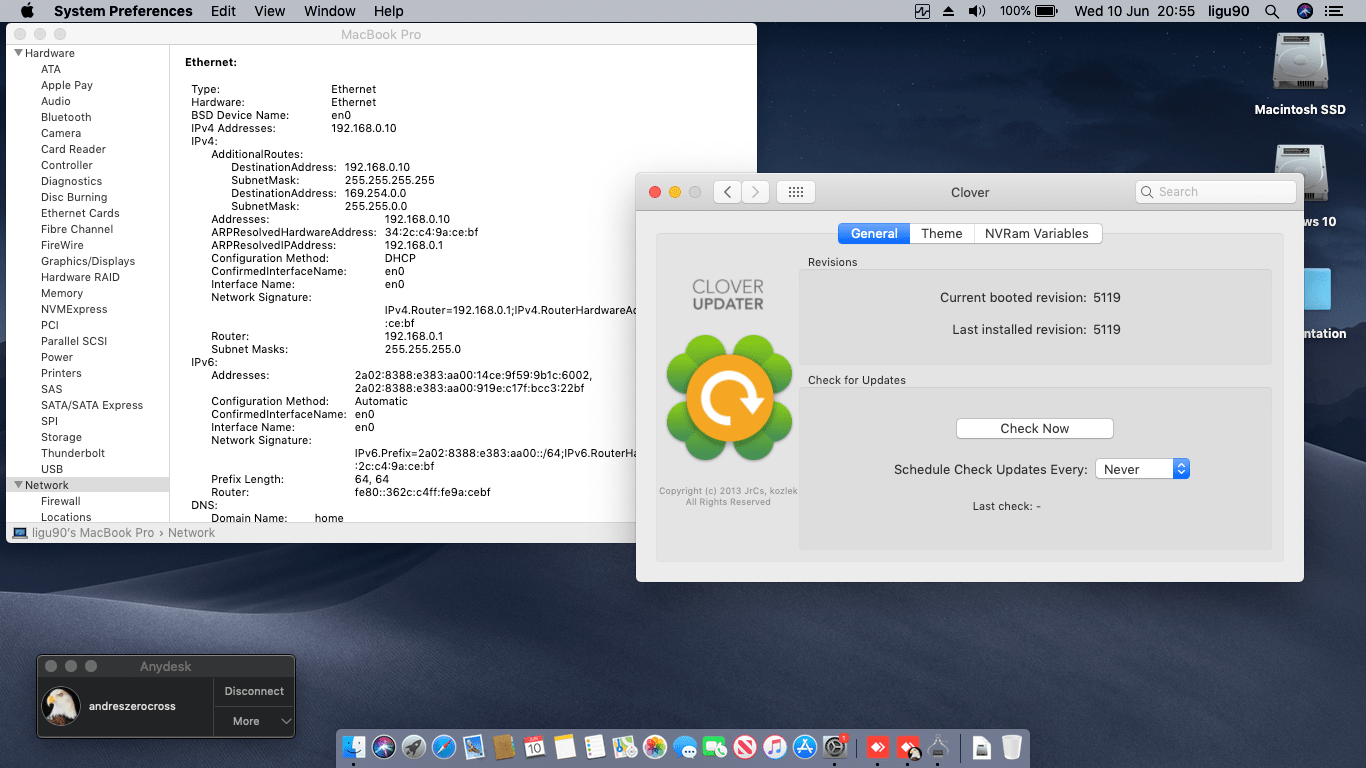Switch to the General tab in Clover
The width and height of the screenshot is (1366, 768).
tap(874, 233)
